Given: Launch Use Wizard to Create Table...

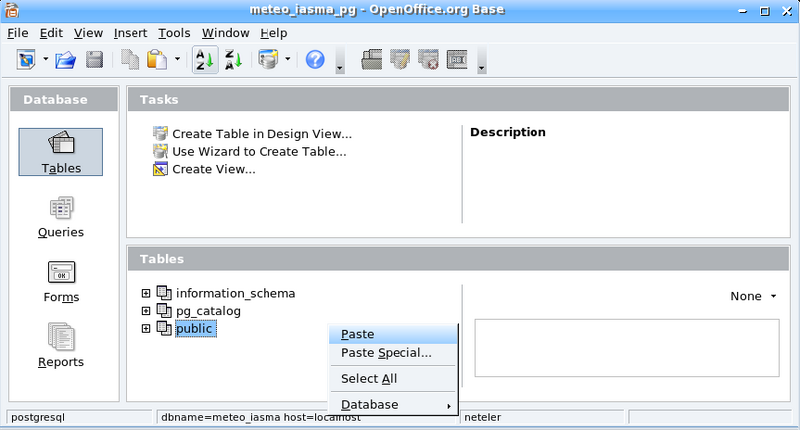Looking at the screenshot, I should click(259, 151).
